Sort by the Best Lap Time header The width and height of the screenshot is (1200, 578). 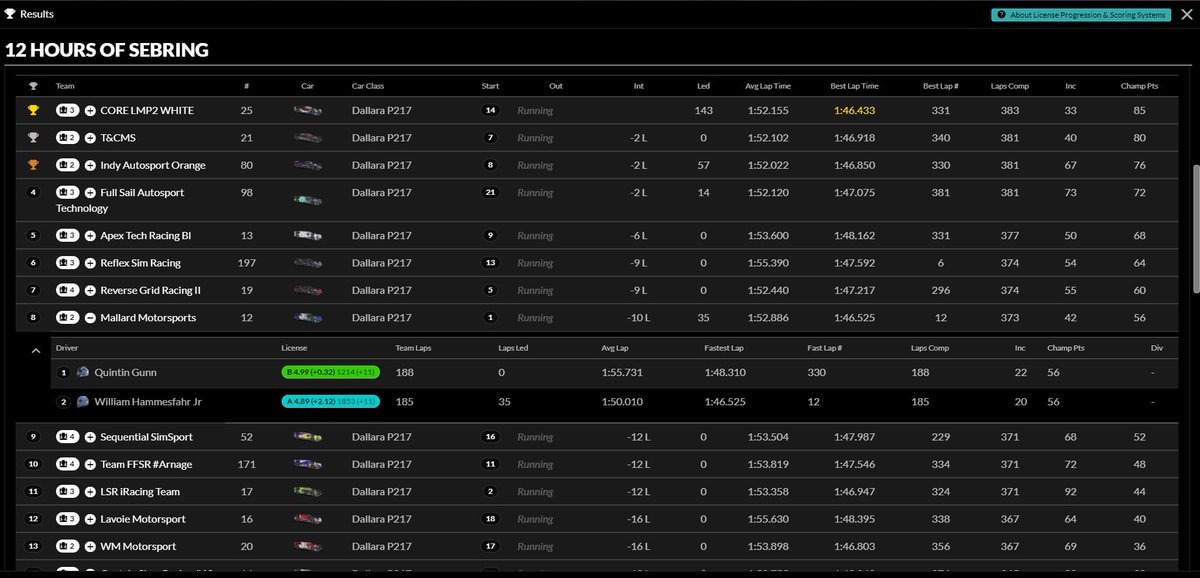coord(855,86)
